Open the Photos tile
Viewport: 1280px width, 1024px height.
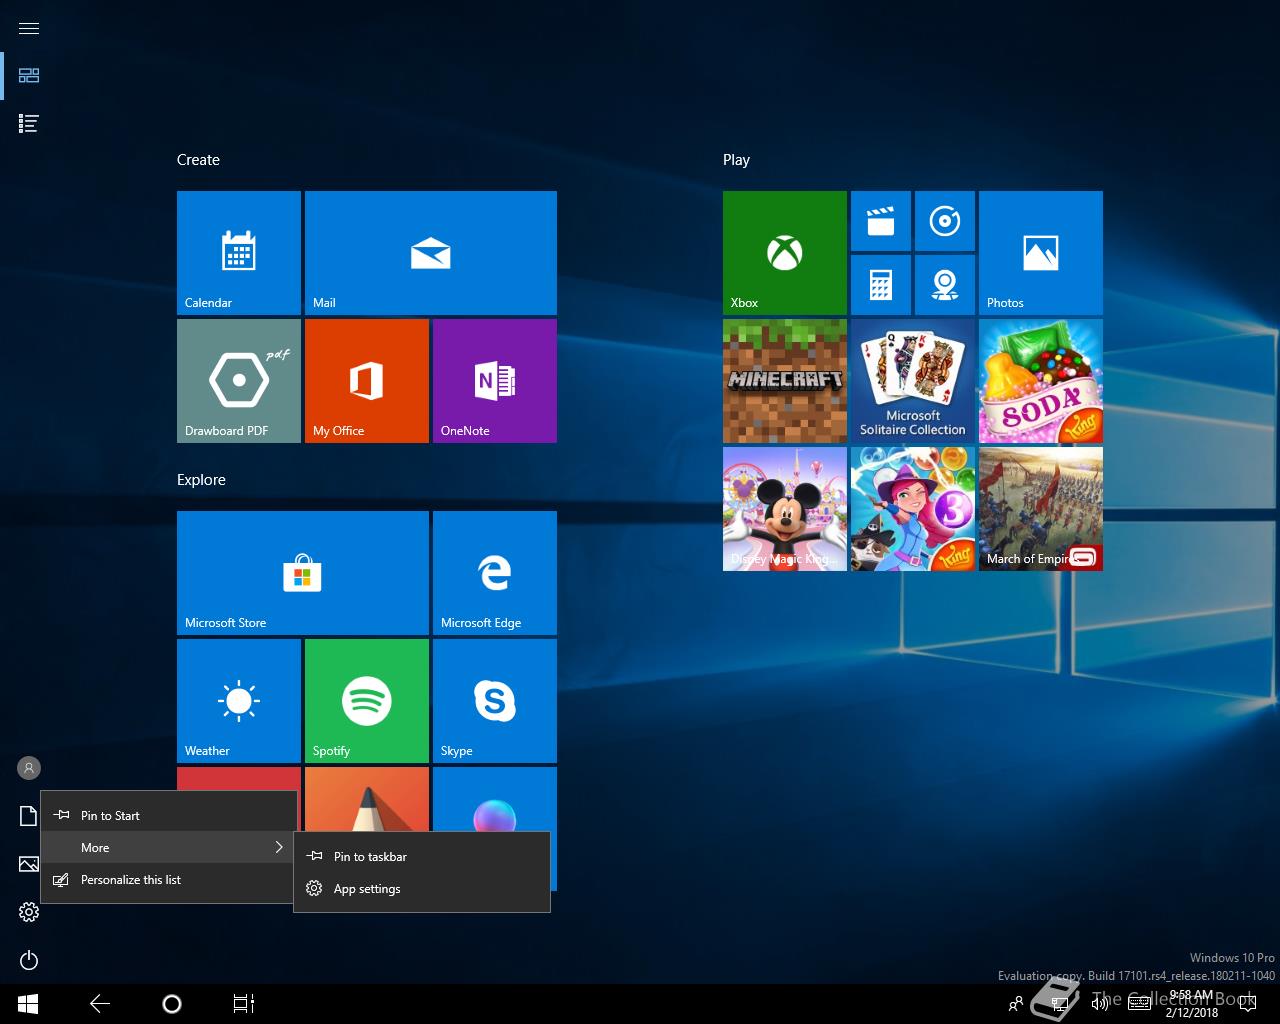coord(1041,253)
